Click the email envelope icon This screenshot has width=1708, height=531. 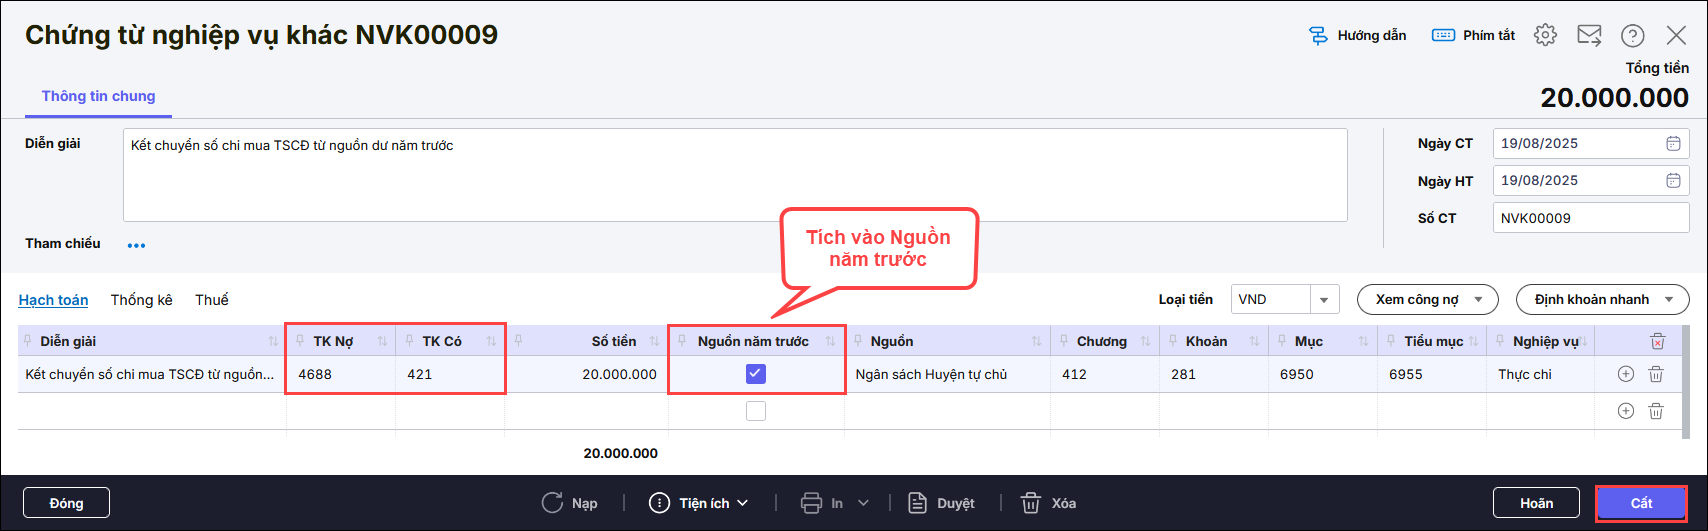point(1589,35)
